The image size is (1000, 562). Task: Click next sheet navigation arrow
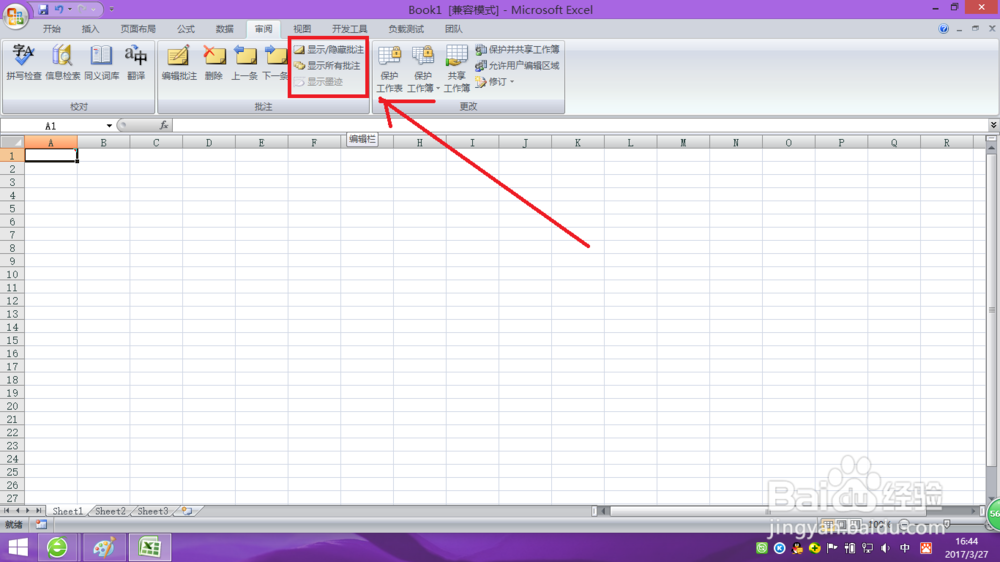[x=28, y=511]
